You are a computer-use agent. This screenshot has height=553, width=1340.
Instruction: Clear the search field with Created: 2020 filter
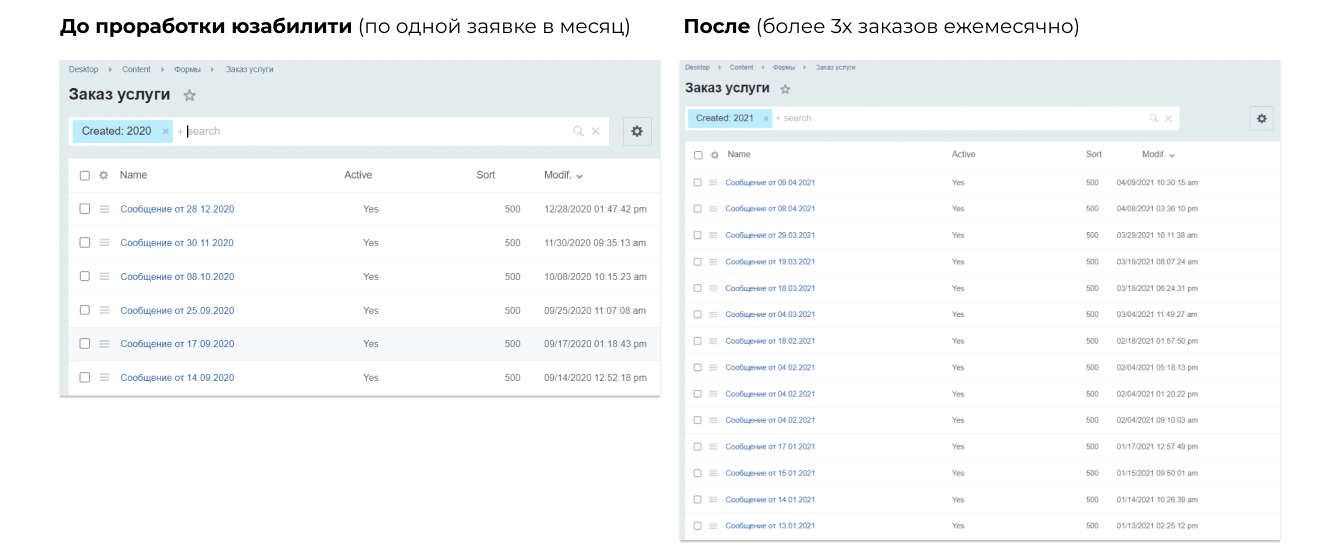[596, 131]
